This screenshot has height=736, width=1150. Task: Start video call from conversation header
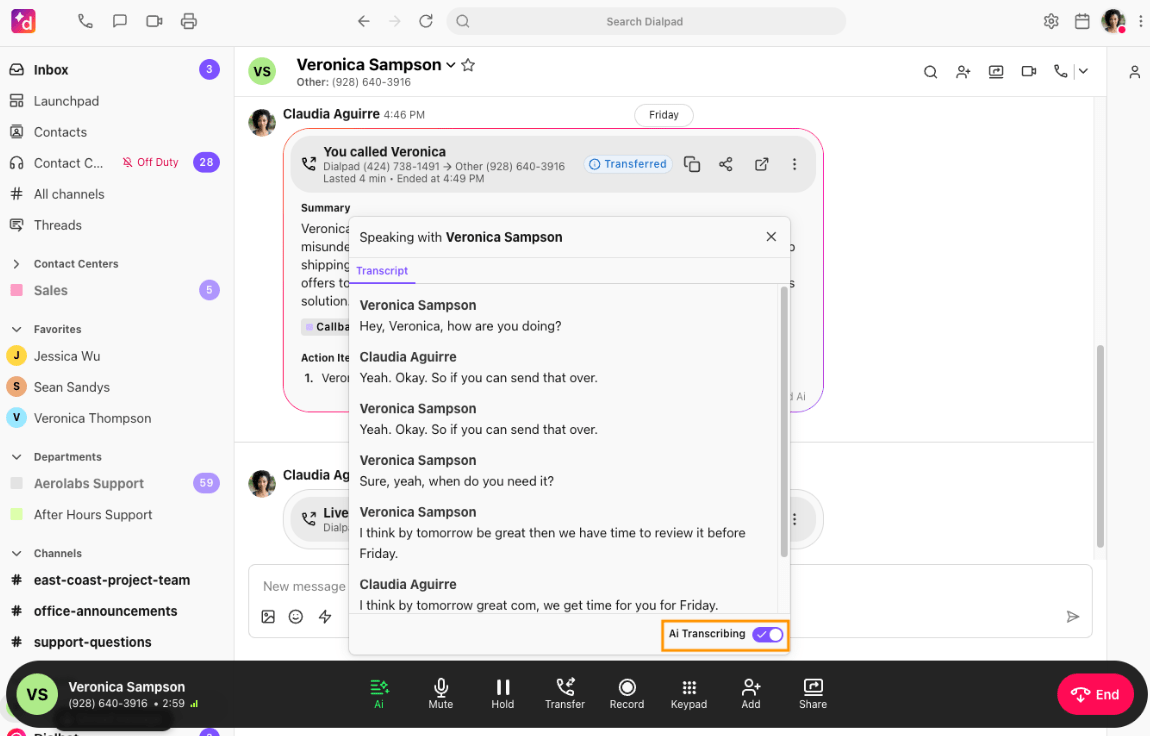(1028, 72)
